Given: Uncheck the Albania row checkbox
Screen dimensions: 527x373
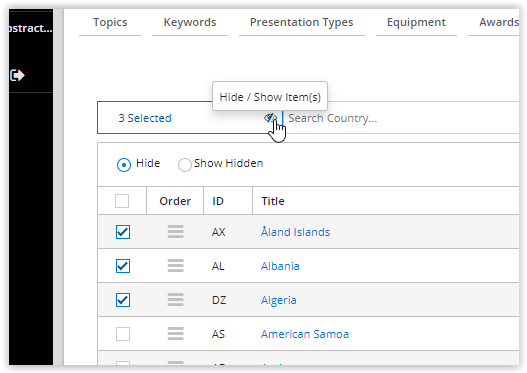Looking at the screenshot, I should tap(123, 266).
